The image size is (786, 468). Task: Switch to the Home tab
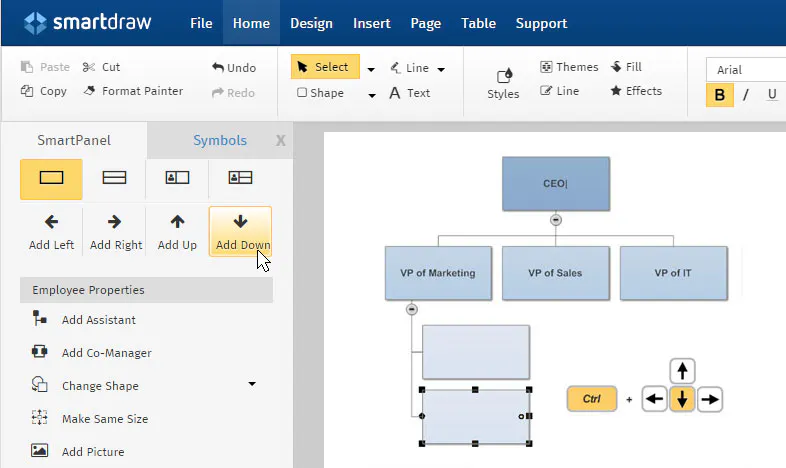[x=251, y=23]
